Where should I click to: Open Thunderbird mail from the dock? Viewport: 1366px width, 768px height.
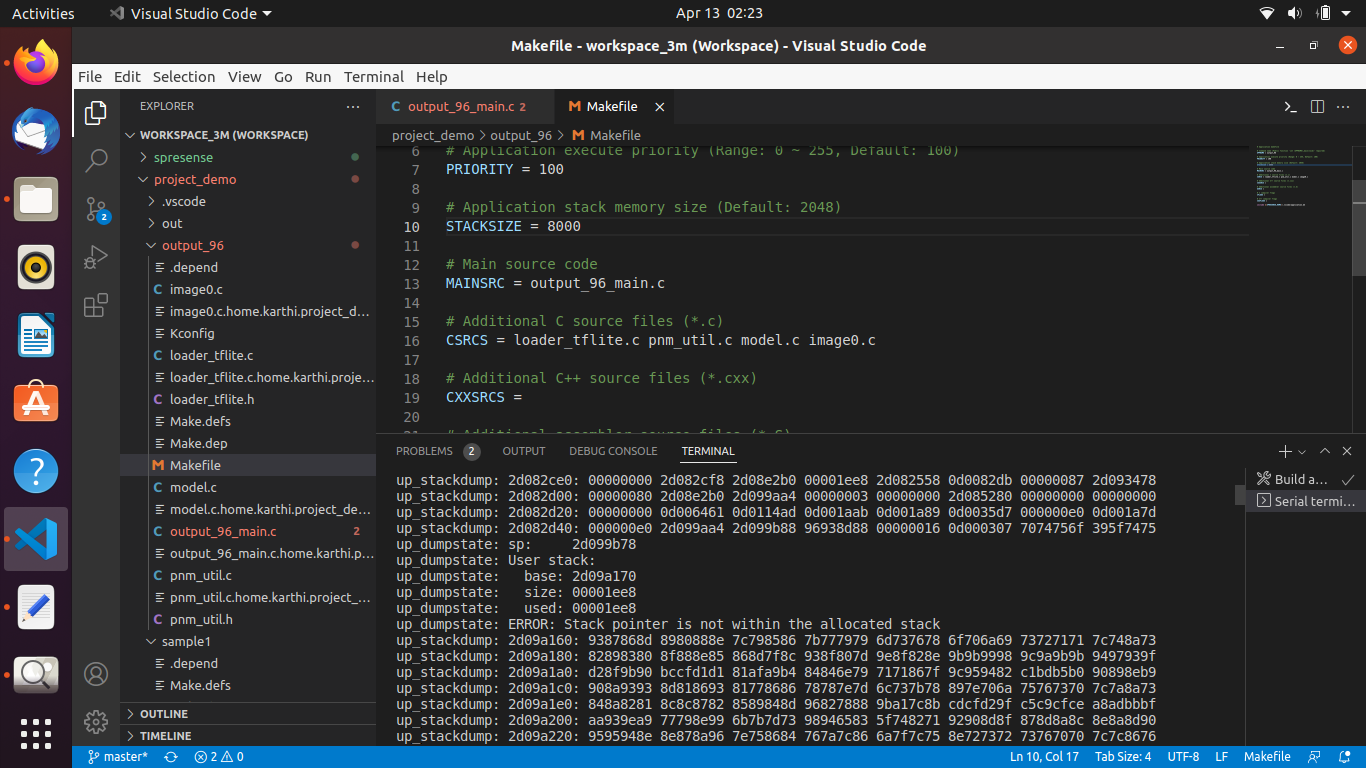click(x=36, y=131)
